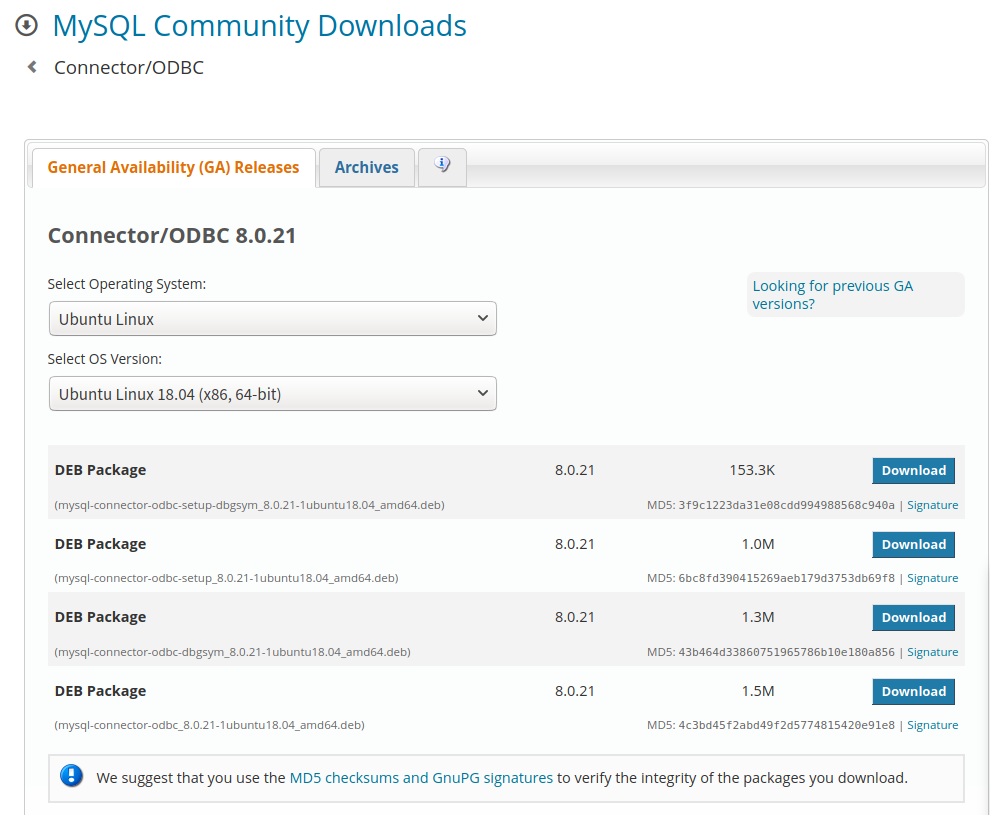Switch to the Archives tab
990x815 pixels.
(367, 167)
